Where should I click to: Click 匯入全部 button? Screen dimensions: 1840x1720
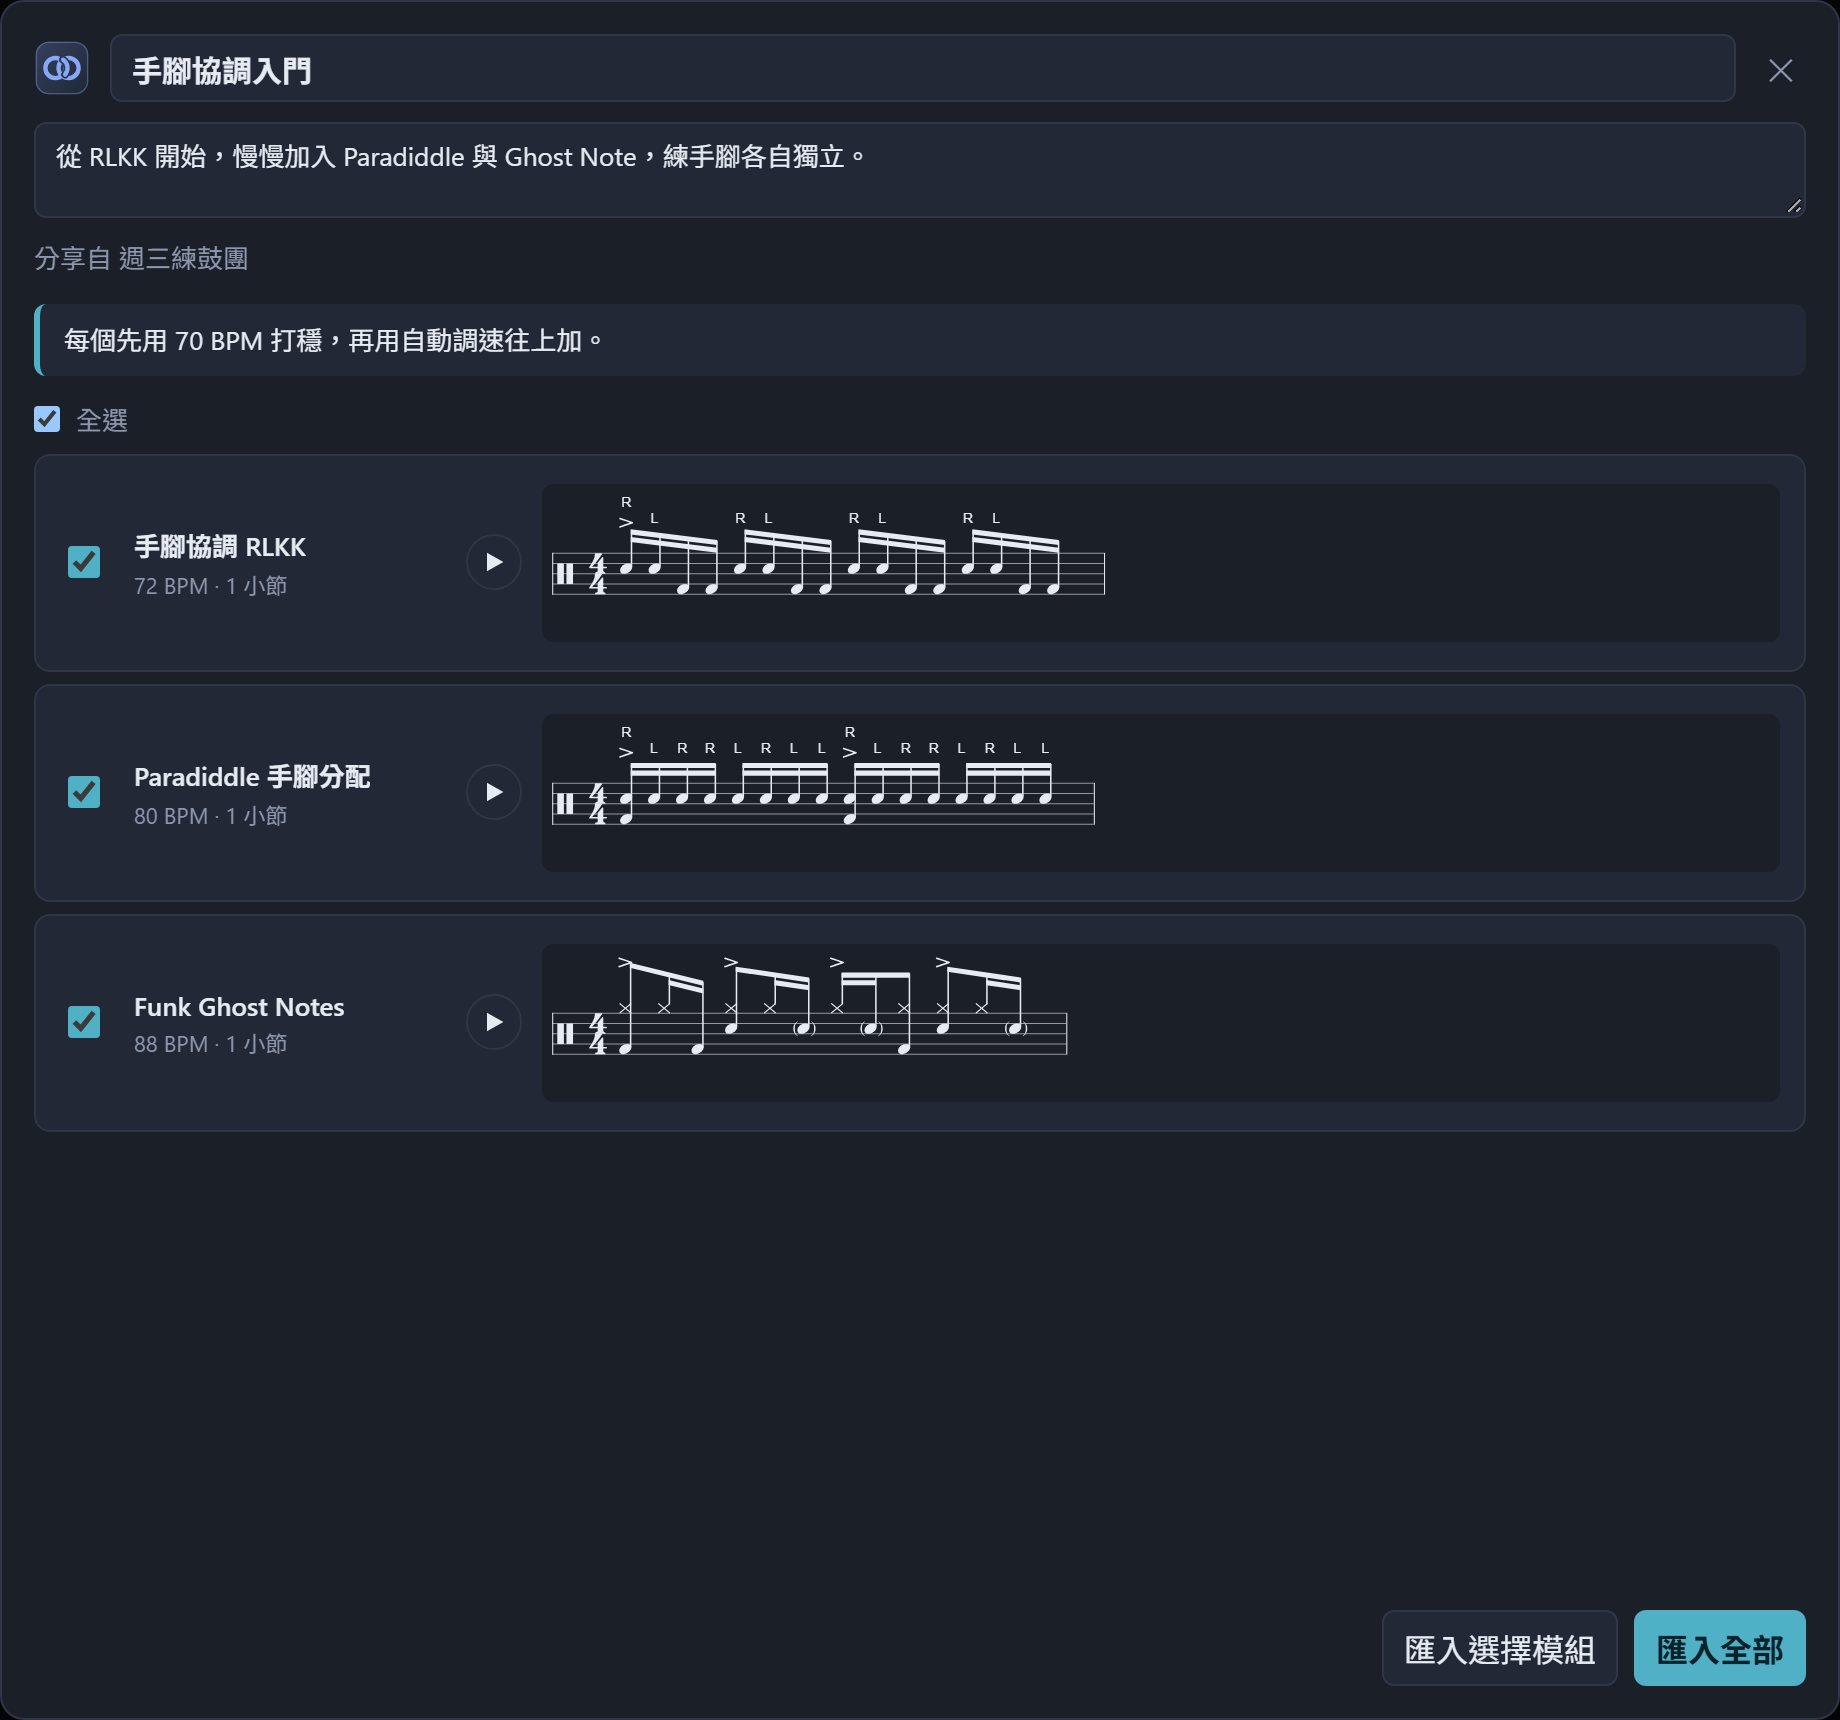(x=1719, y=1648)
